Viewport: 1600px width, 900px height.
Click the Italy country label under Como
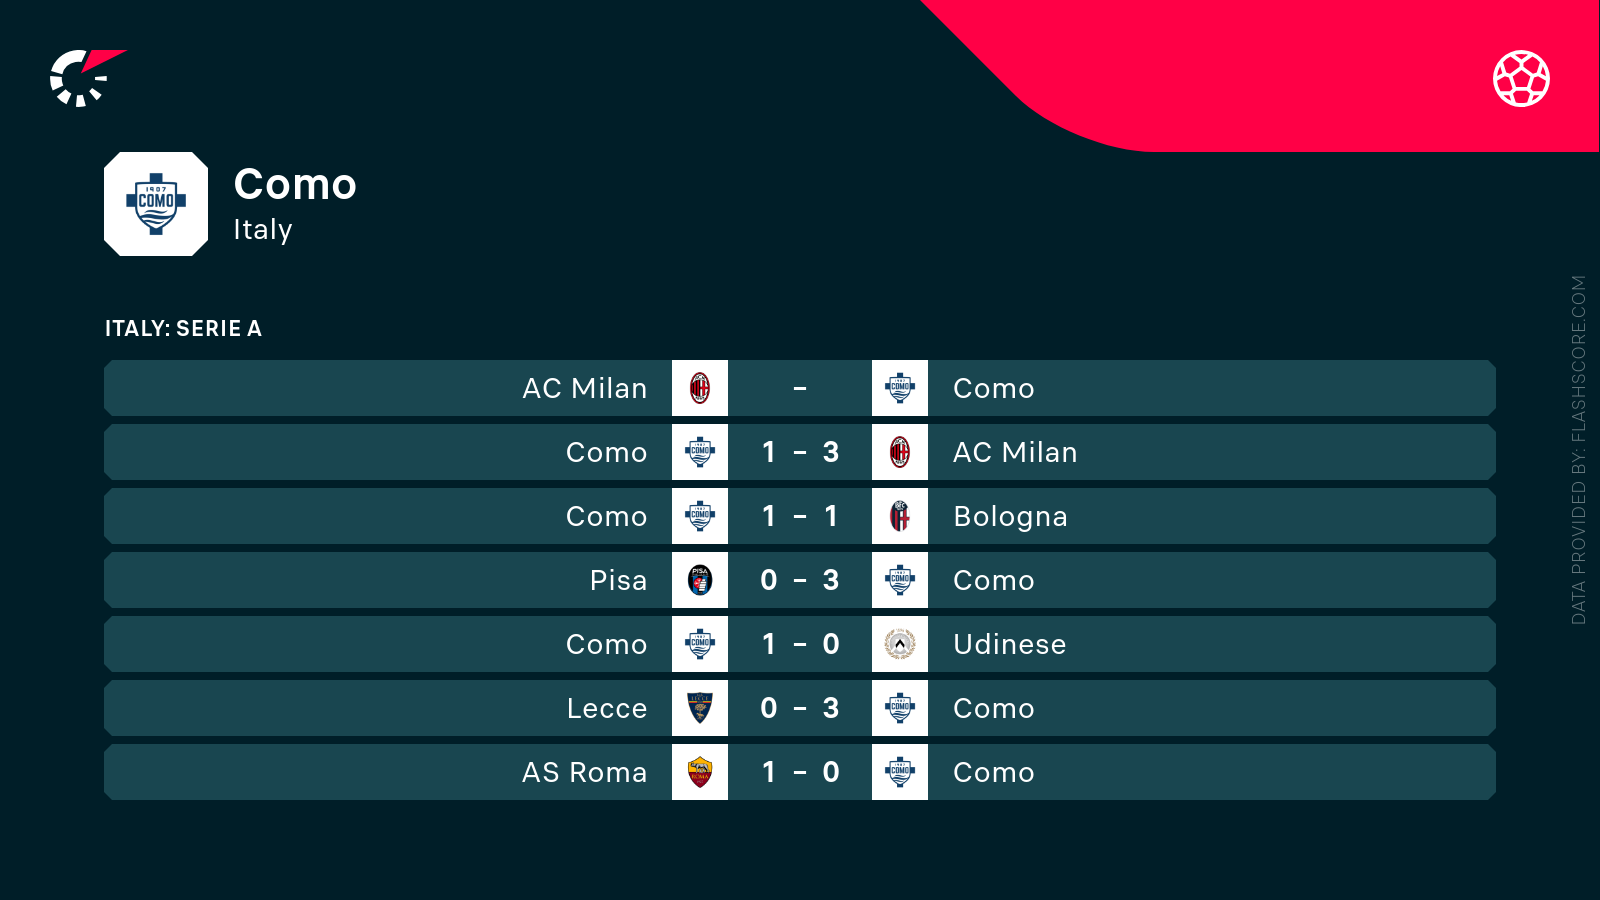tap(262, 229)
